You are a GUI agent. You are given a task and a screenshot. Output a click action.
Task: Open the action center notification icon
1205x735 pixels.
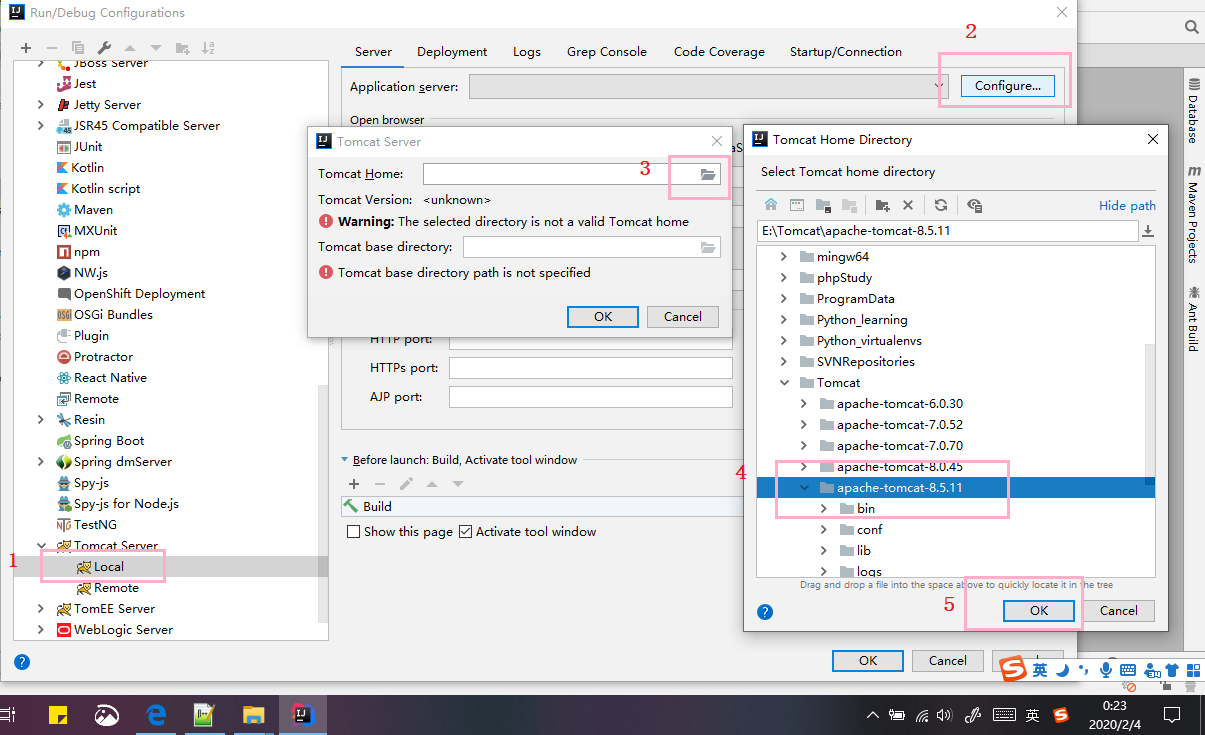click(1173, 714)
